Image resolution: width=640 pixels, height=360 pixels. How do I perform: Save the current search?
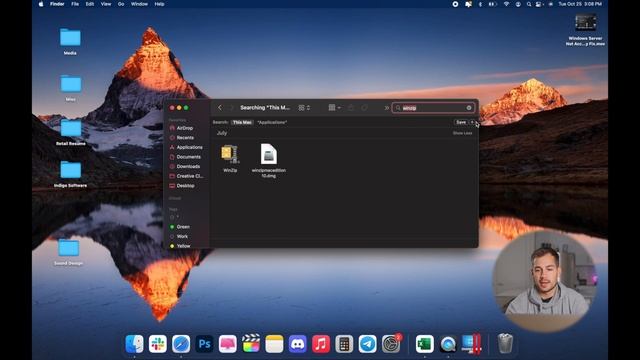coord(461,122)
